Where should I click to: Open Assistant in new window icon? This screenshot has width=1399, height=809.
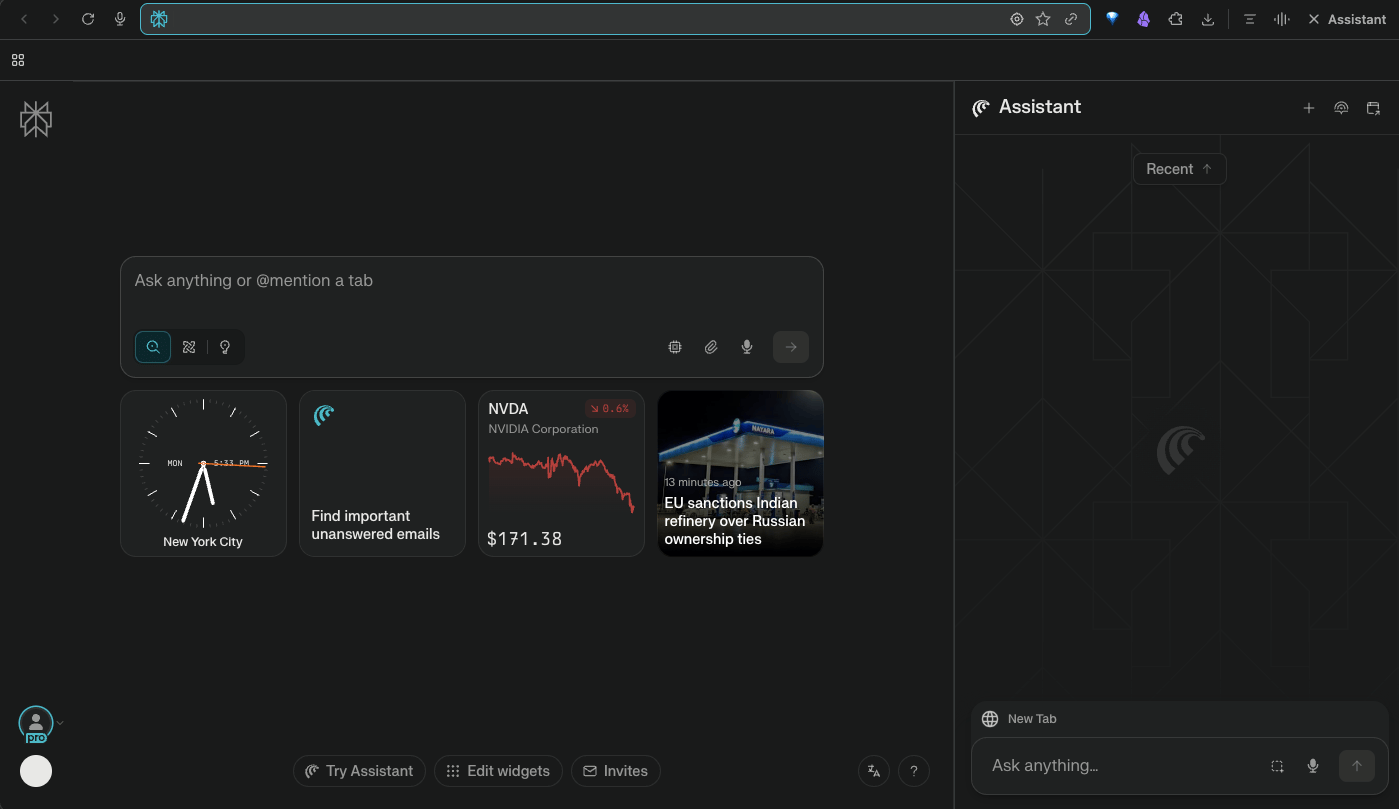coord(1373,108)
